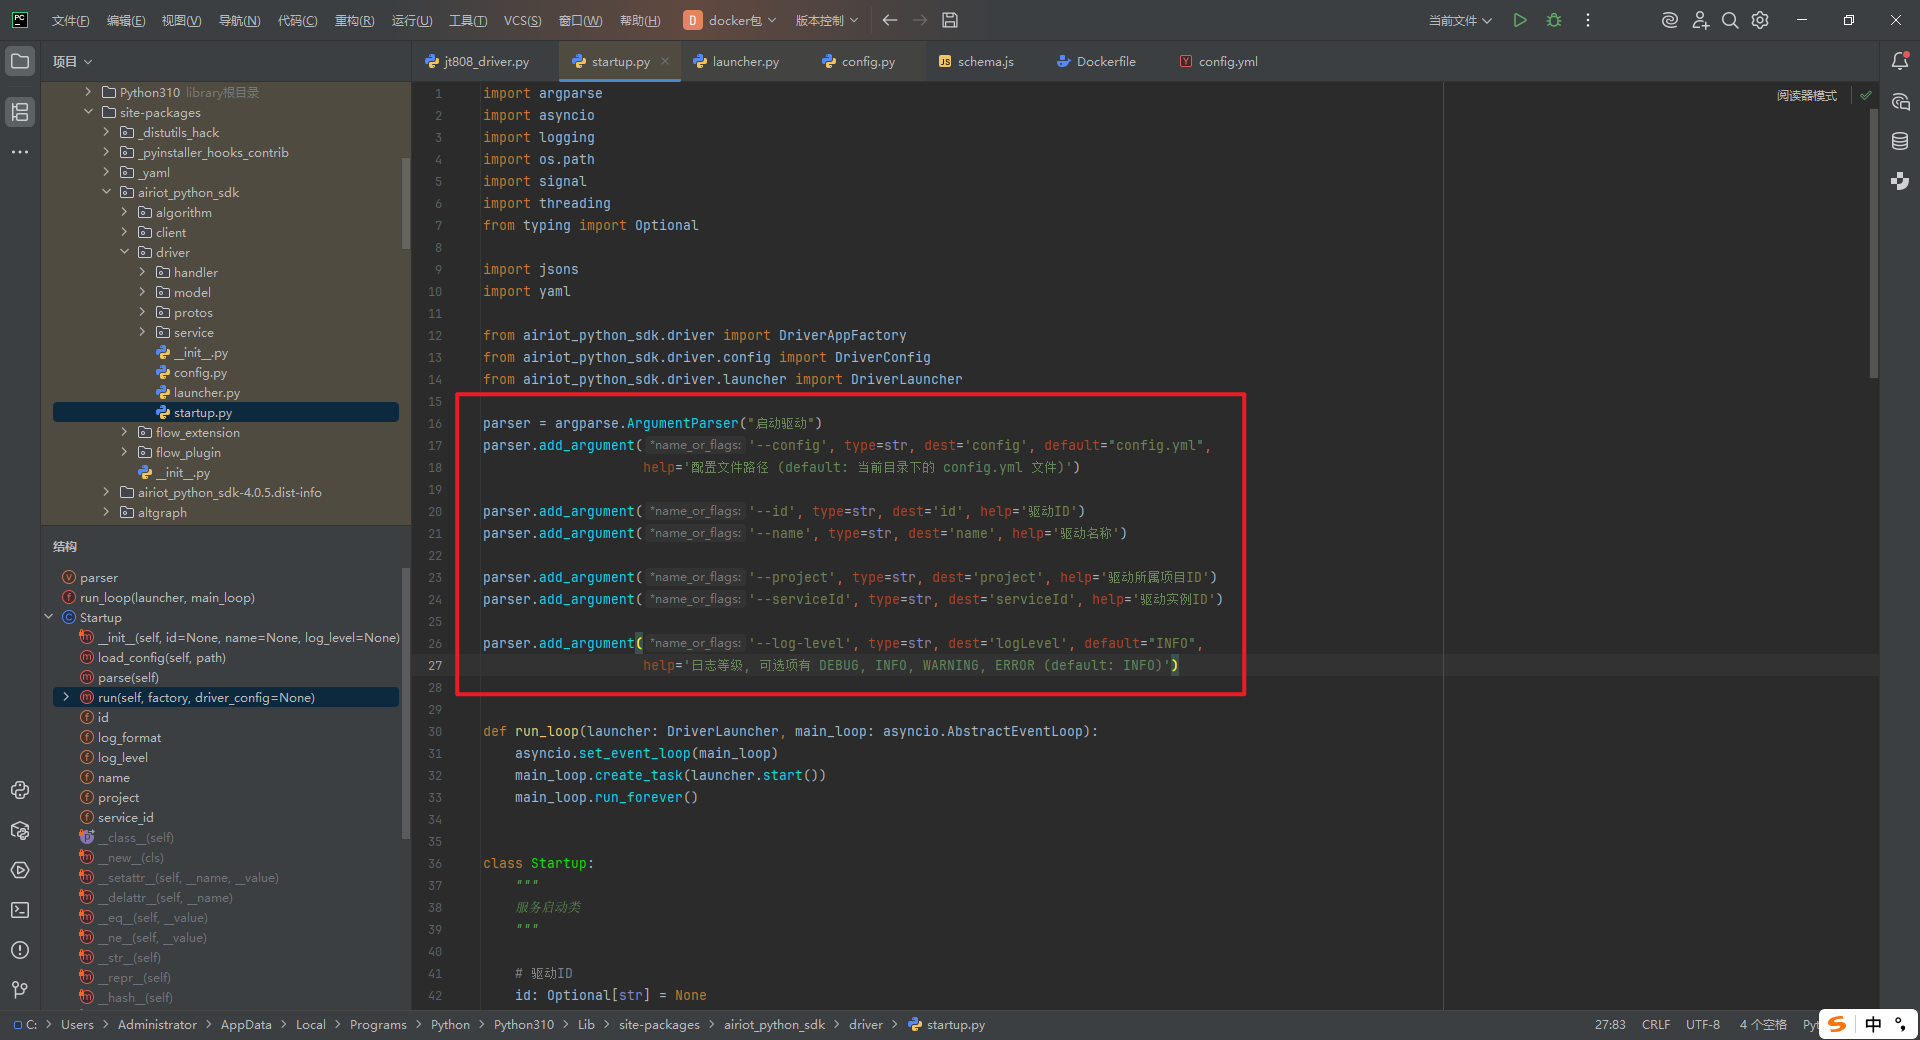Select load_config(self, path) in Structure
The width and height of the screenshot is (1920, 1040).
point(162,657)
